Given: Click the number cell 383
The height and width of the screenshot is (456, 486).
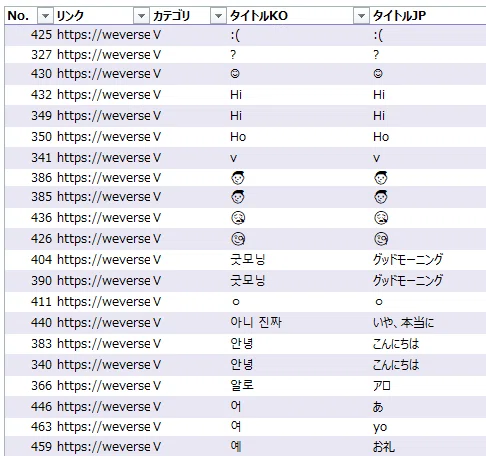Looking at the screenshot, I should click(42, 344).
